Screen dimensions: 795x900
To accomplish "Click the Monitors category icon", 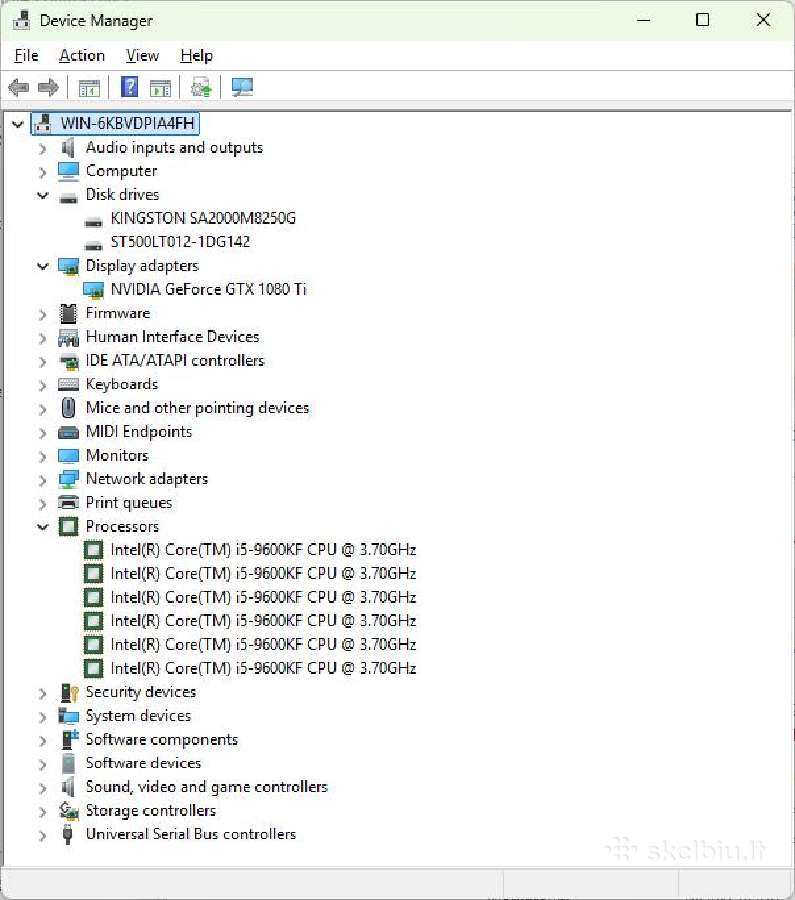I will pos(68,456).
